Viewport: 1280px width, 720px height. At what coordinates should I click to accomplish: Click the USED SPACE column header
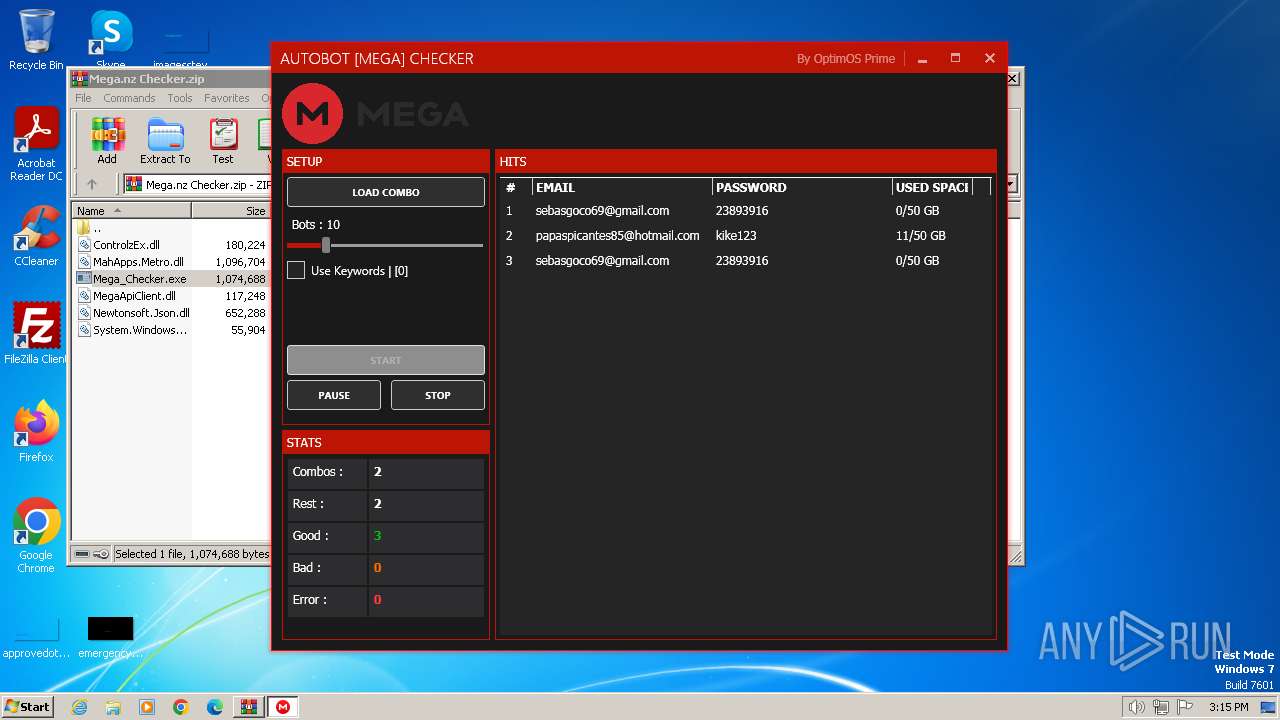tap(932, 187)
